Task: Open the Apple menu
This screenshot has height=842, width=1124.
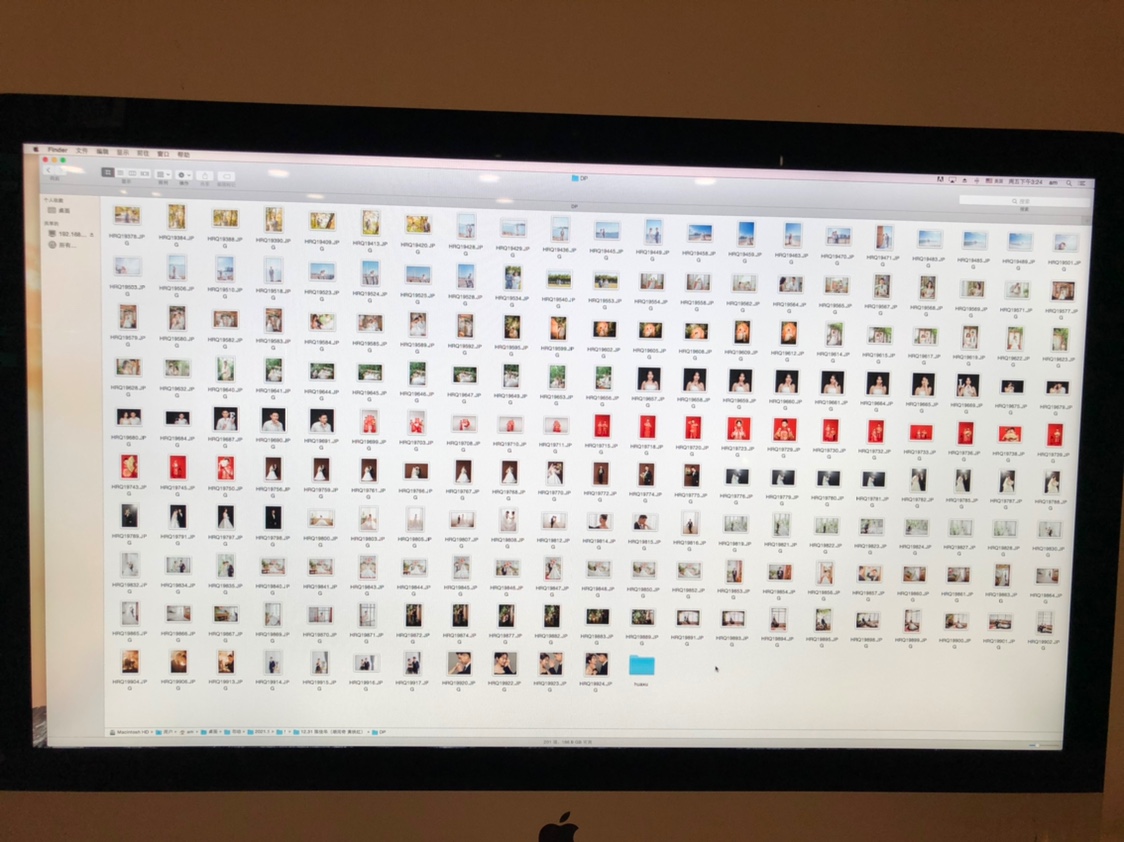Action: pyautogui.click(x=37, y=150)
